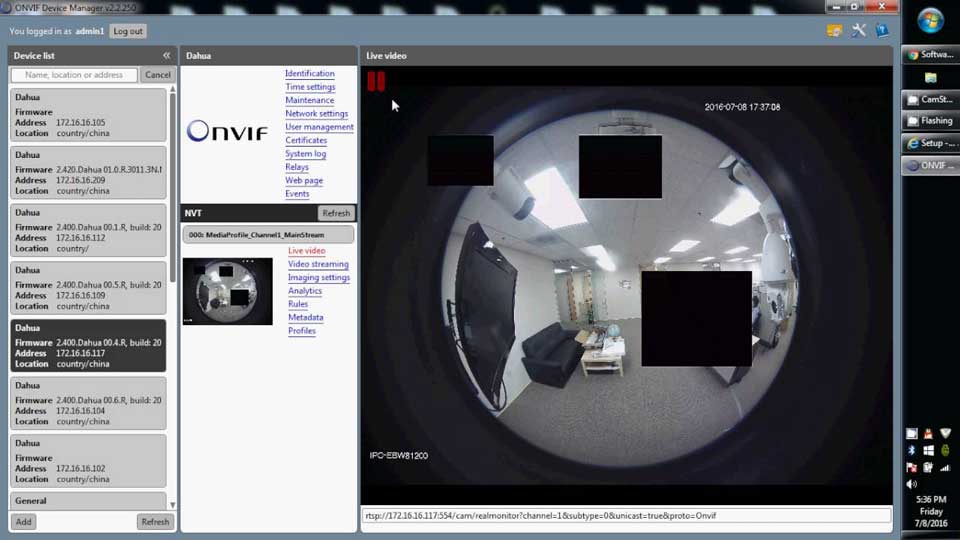This screenshot has height=540, width=960.
Task: Click the fisheye camera profile thumbnail
Action: point(227,291)
